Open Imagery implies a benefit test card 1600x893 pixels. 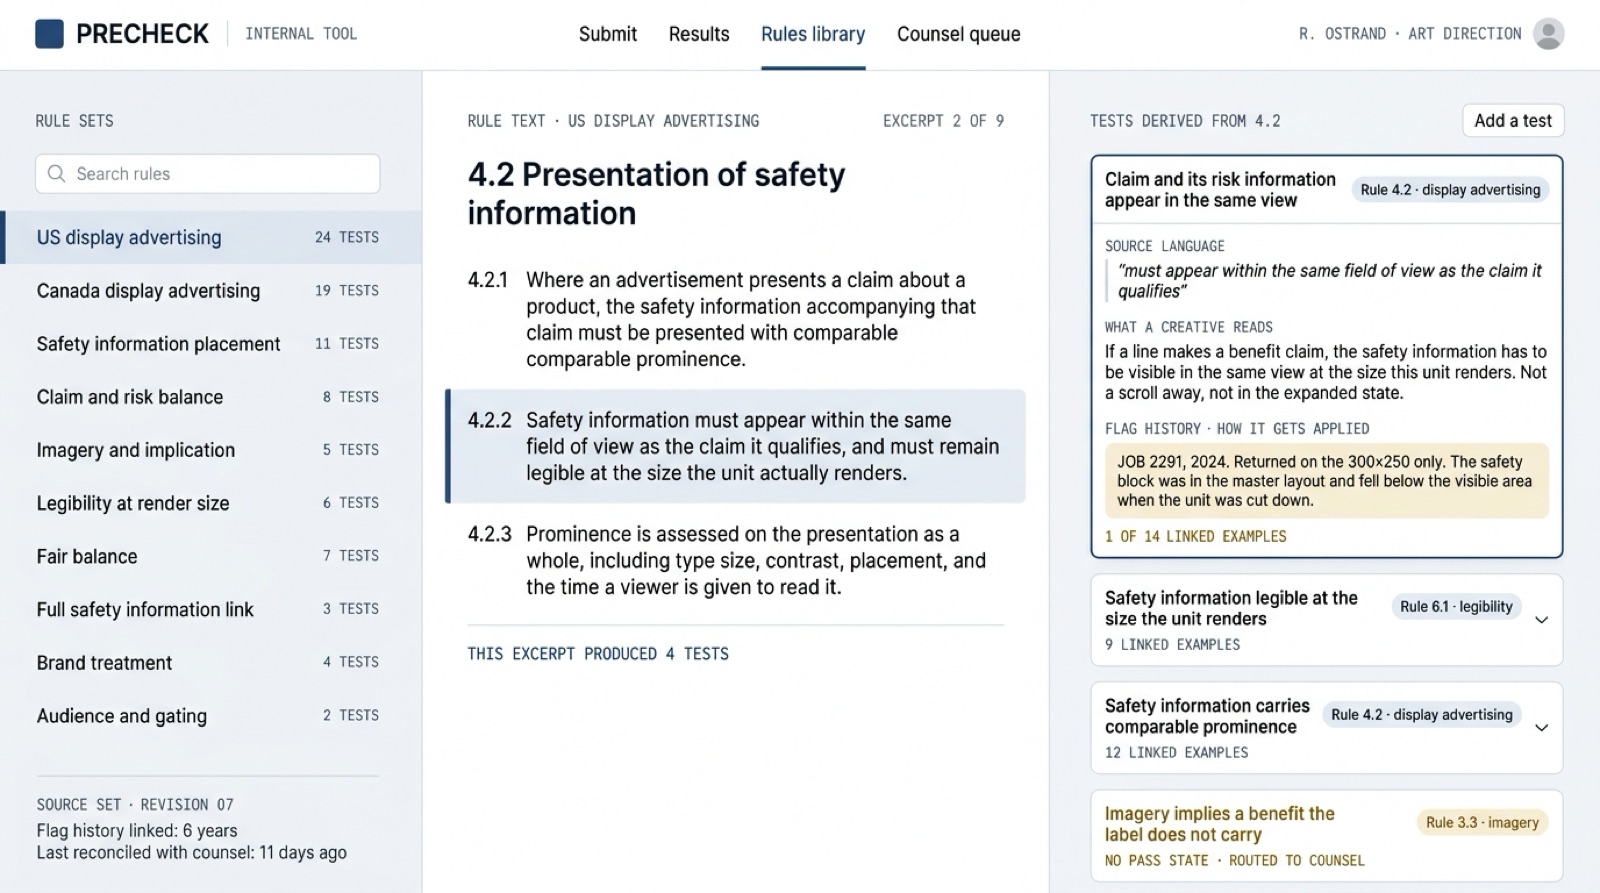pyautogui.click(x=1326, y=836)
